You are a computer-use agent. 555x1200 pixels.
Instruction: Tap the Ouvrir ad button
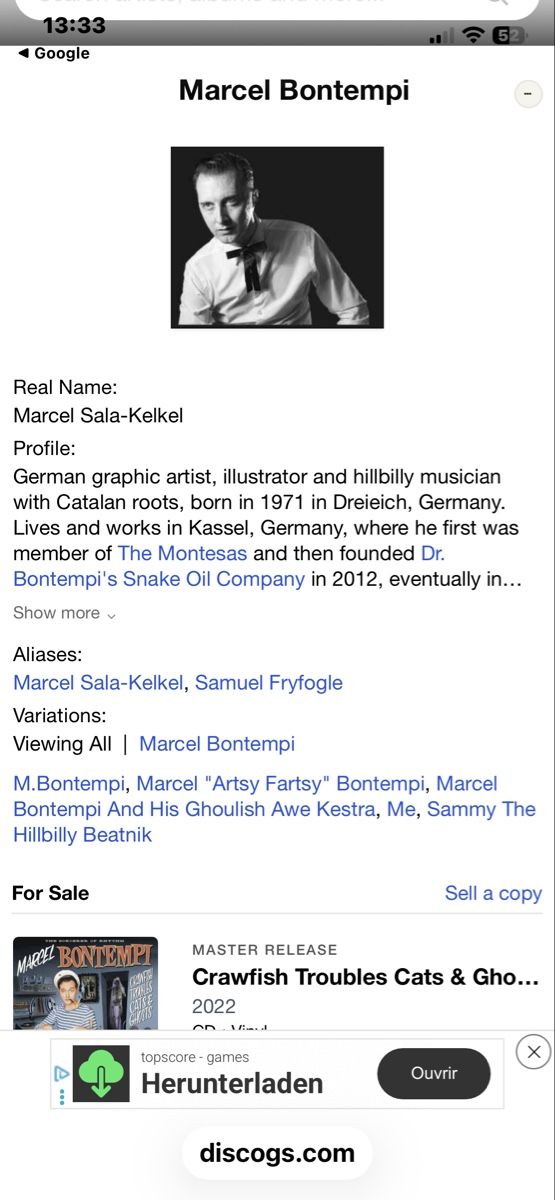coord(434,1074)
